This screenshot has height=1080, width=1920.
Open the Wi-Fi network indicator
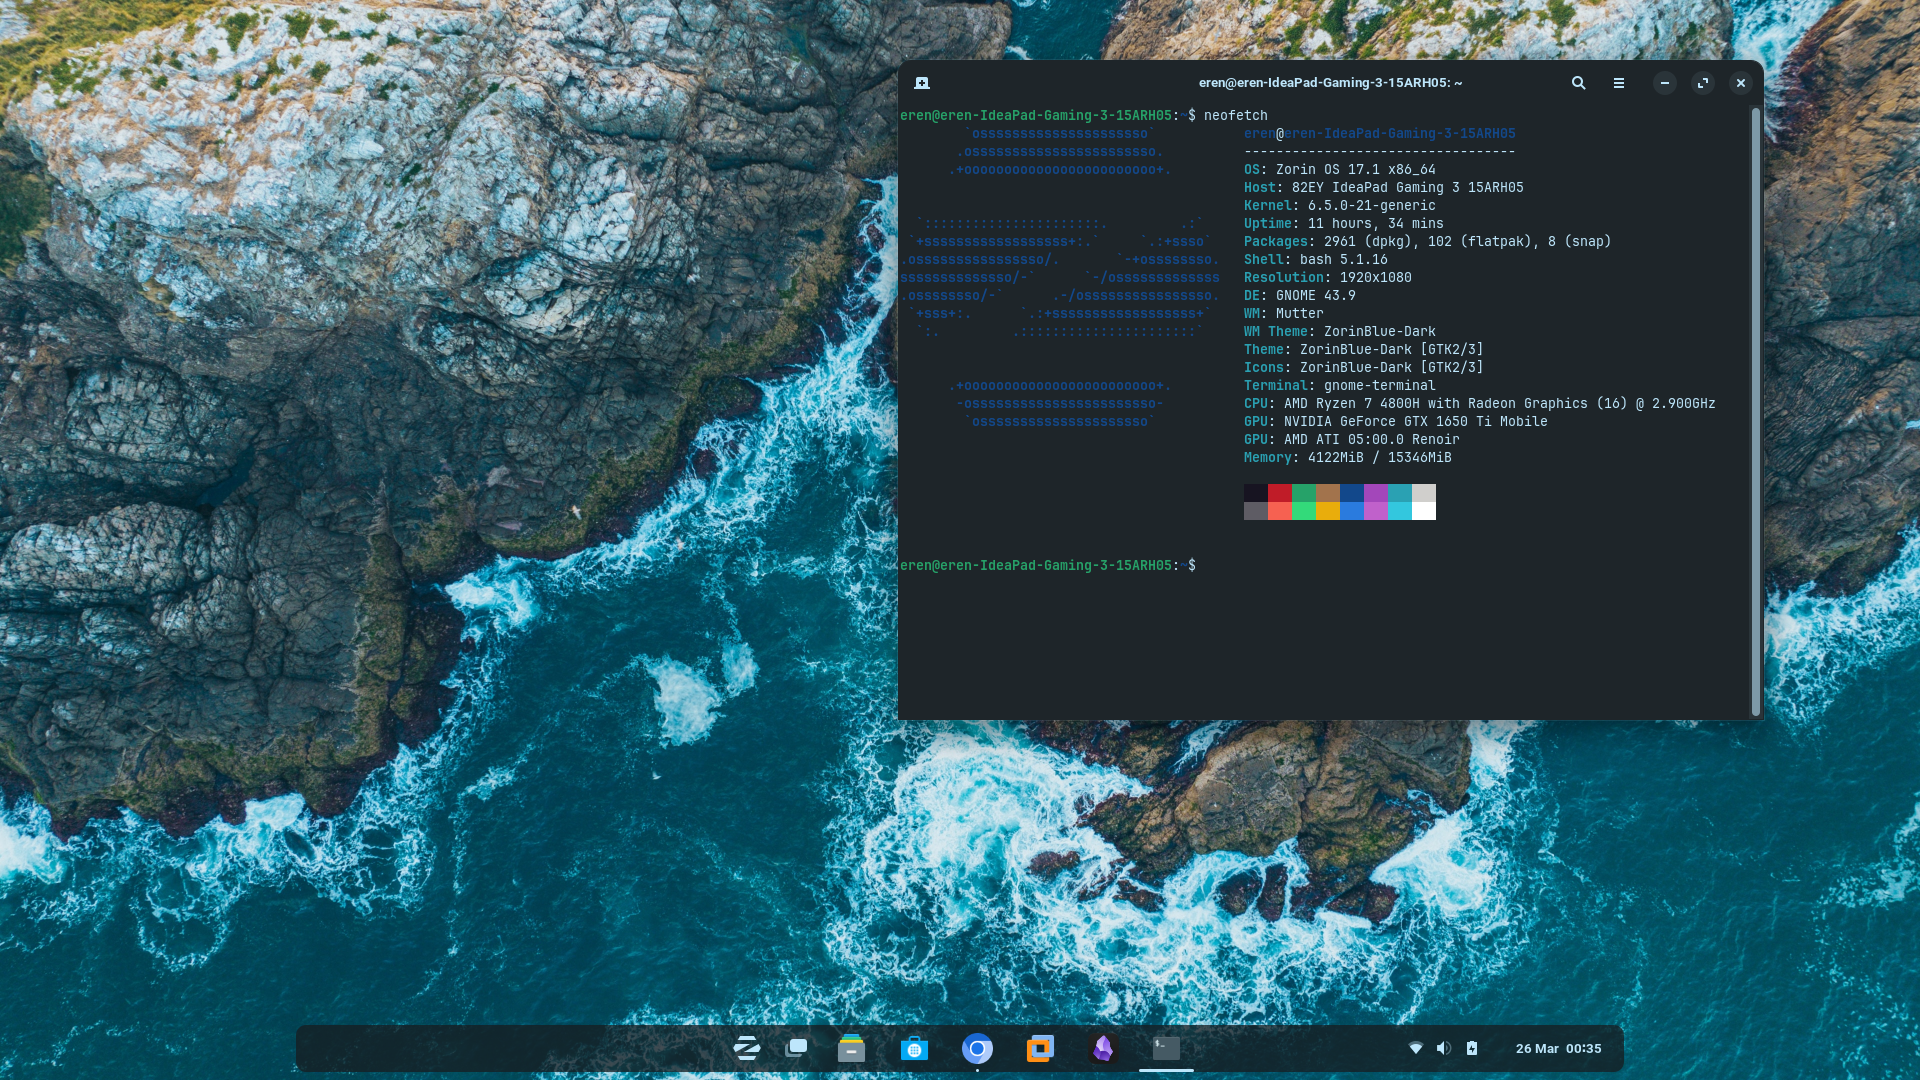(x=1415, y=1048)
